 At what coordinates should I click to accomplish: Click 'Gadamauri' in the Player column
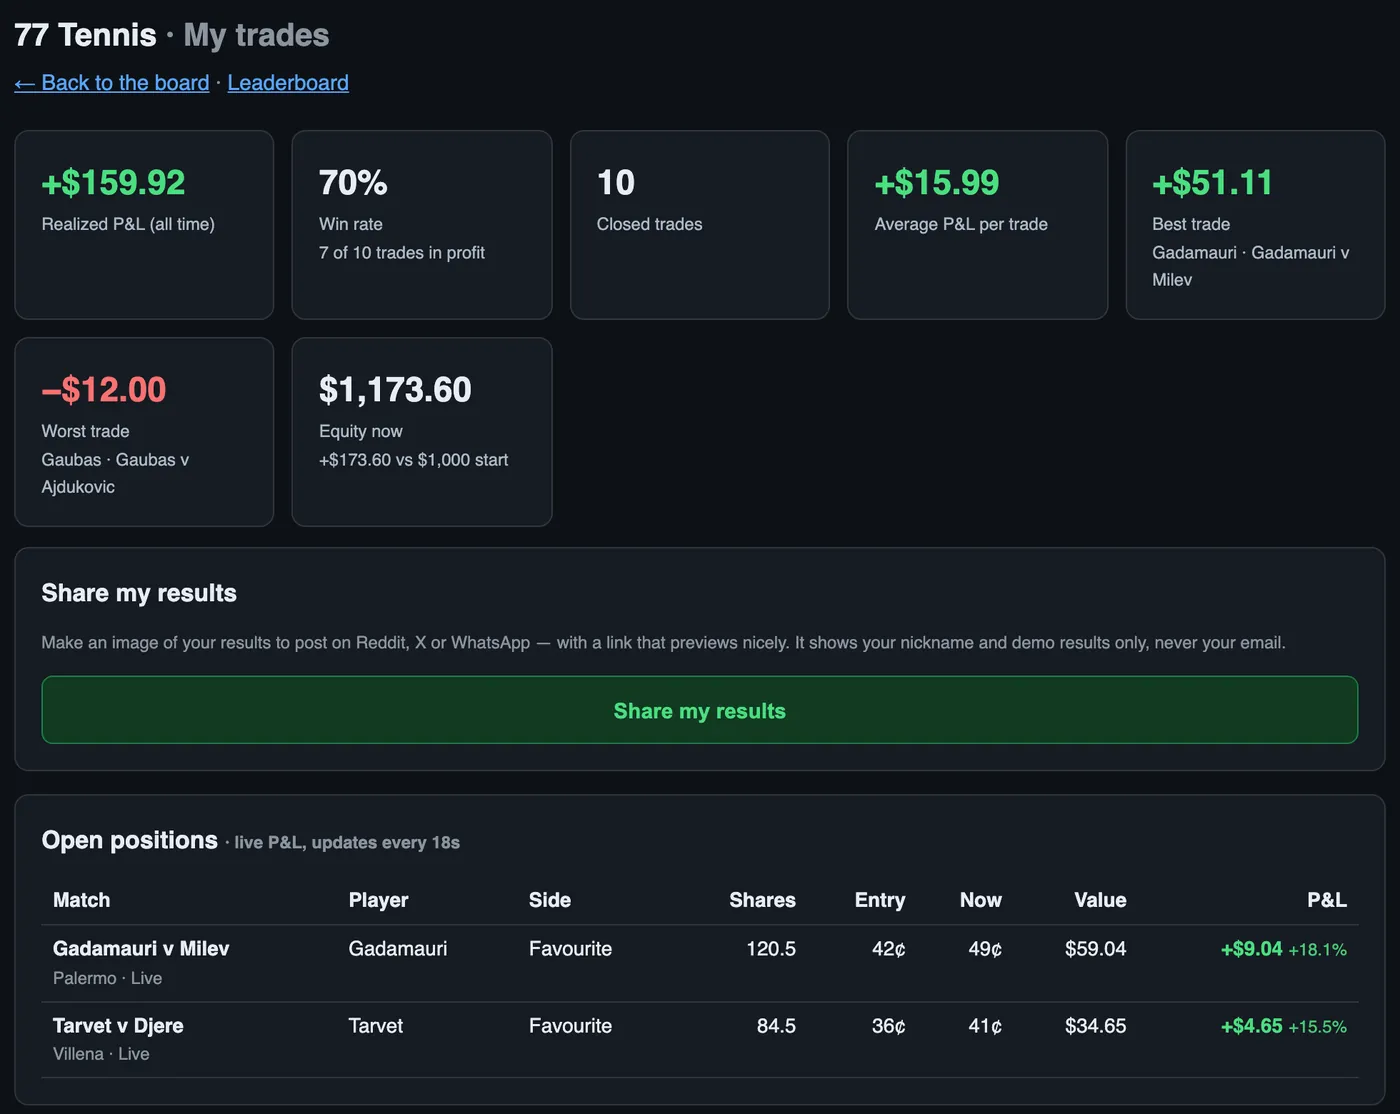coord(398,948)
